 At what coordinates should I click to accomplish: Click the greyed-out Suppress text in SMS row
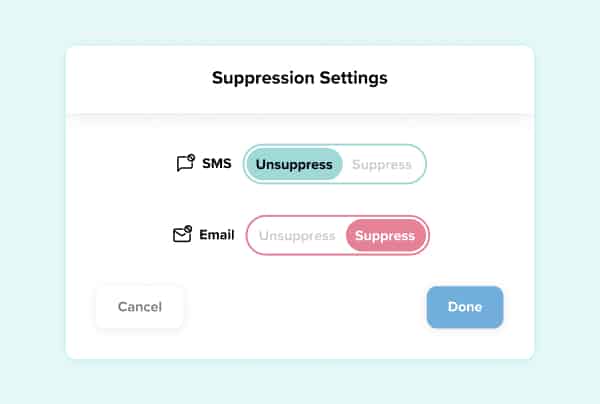tap(382, 164)
